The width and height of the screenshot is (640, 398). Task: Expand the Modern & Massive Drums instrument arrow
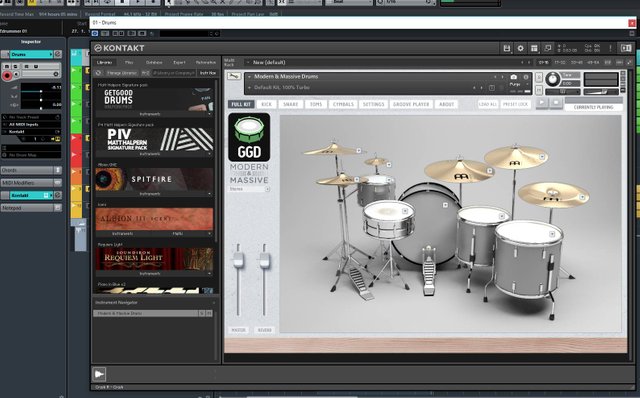point(249,77)
